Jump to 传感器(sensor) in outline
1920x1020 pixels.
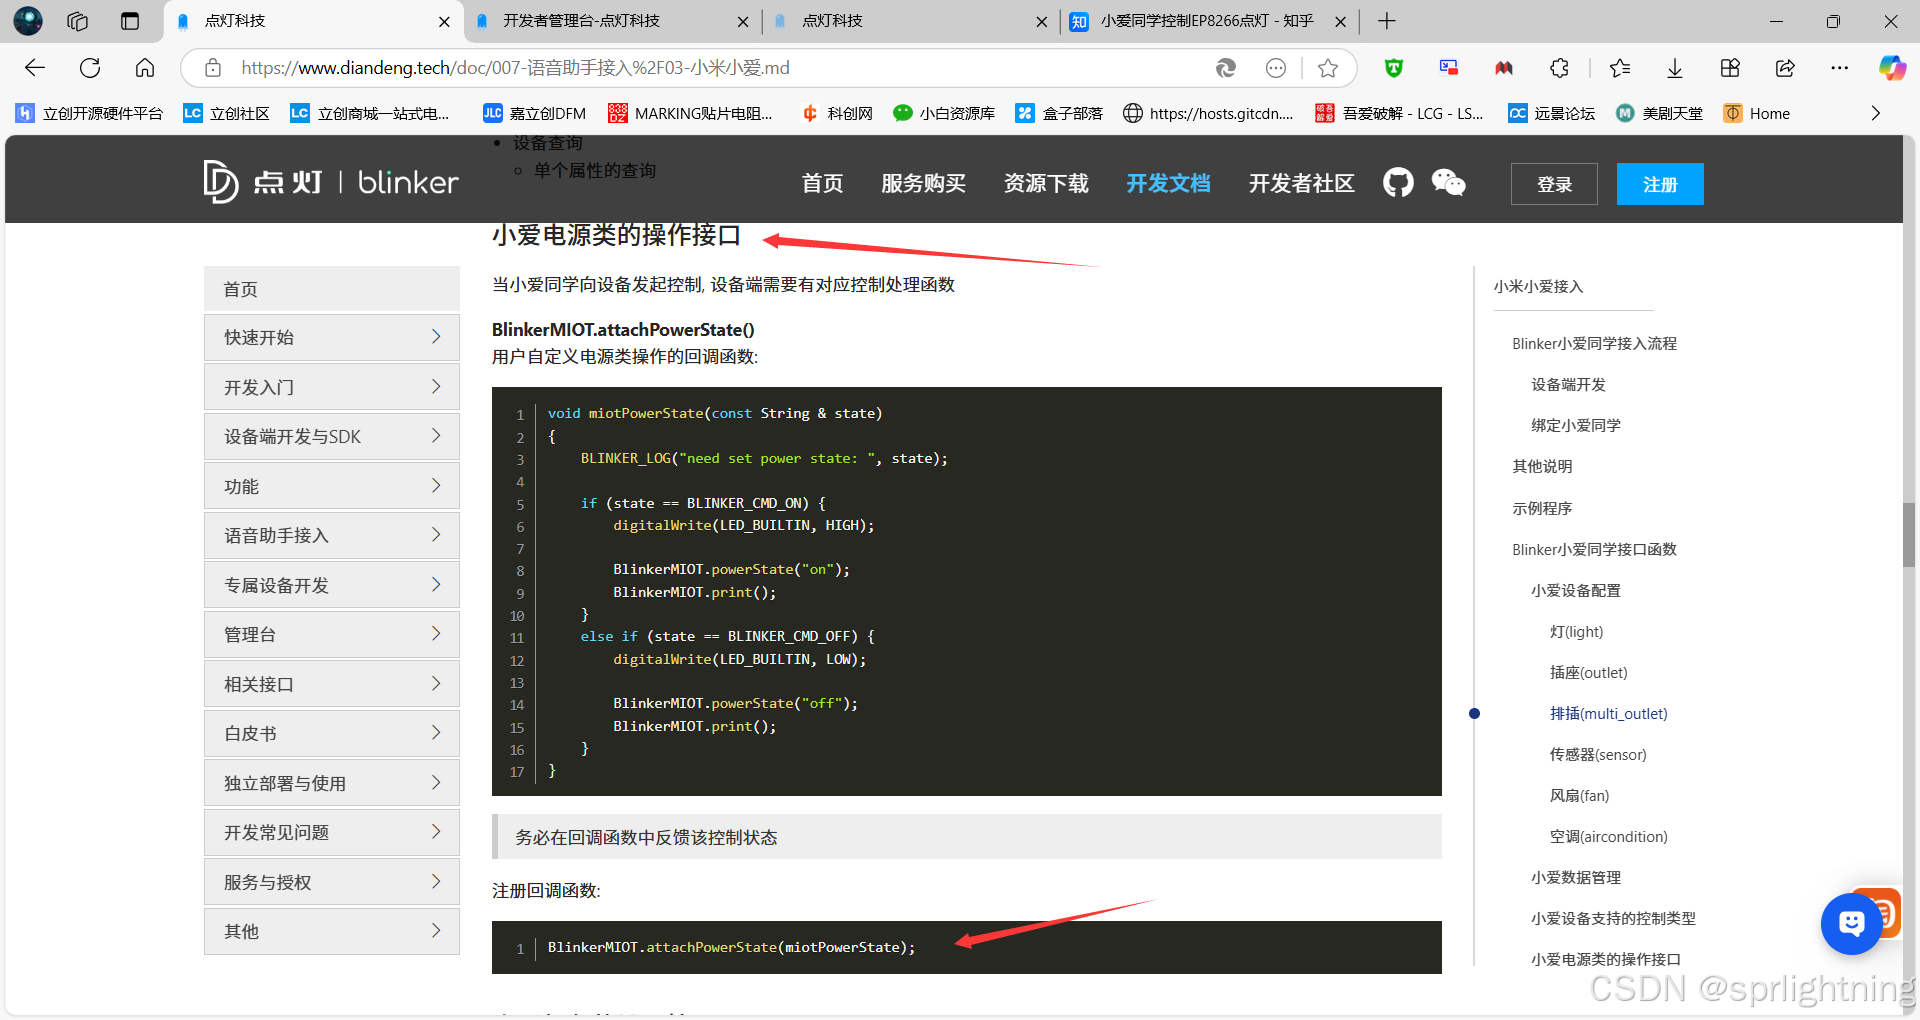pos(1598,754)
